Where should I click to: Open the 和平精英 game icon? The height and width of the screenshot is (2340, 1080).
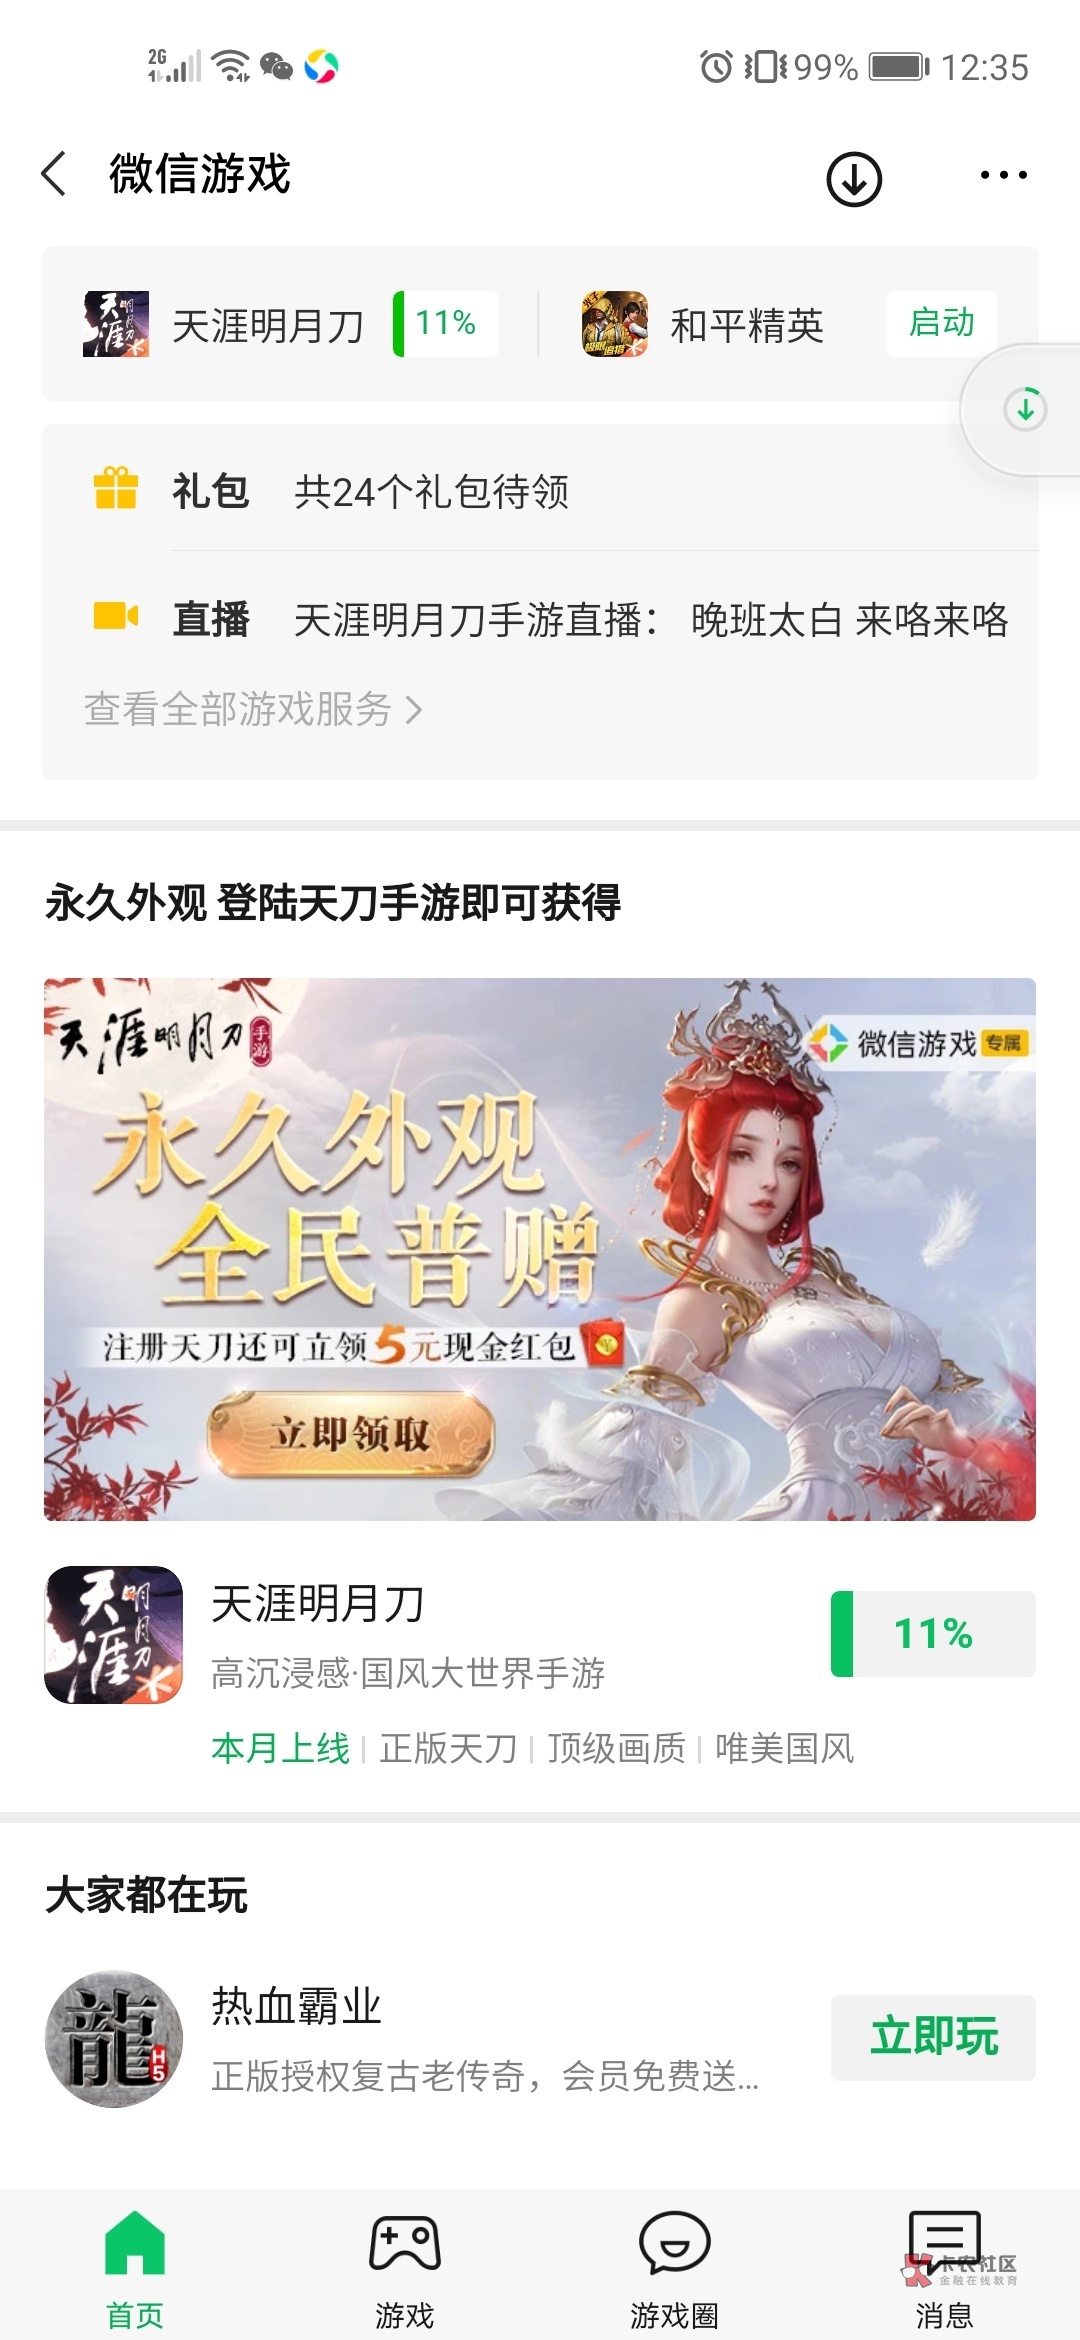click(x=615, y=324)
